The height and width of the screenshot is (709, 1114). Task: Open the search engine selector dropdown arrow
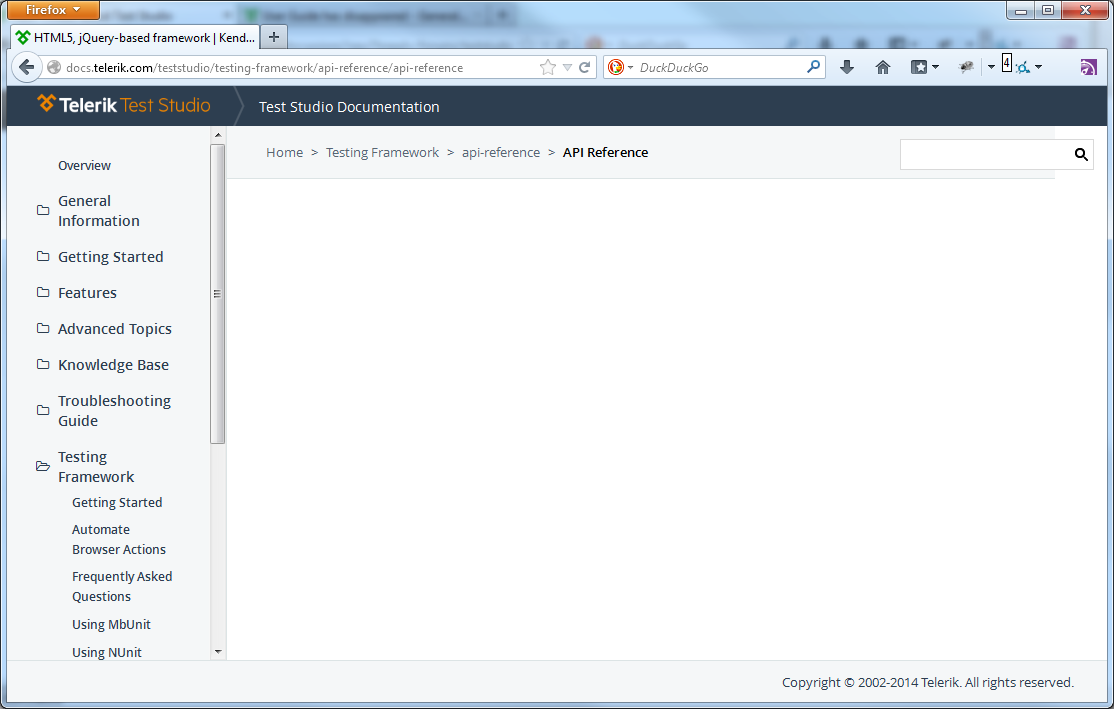[630, 67]
